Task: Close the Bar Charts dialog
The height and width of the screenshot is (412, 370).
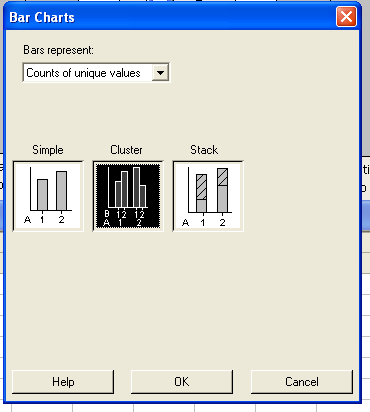Action: coord(346,16)
